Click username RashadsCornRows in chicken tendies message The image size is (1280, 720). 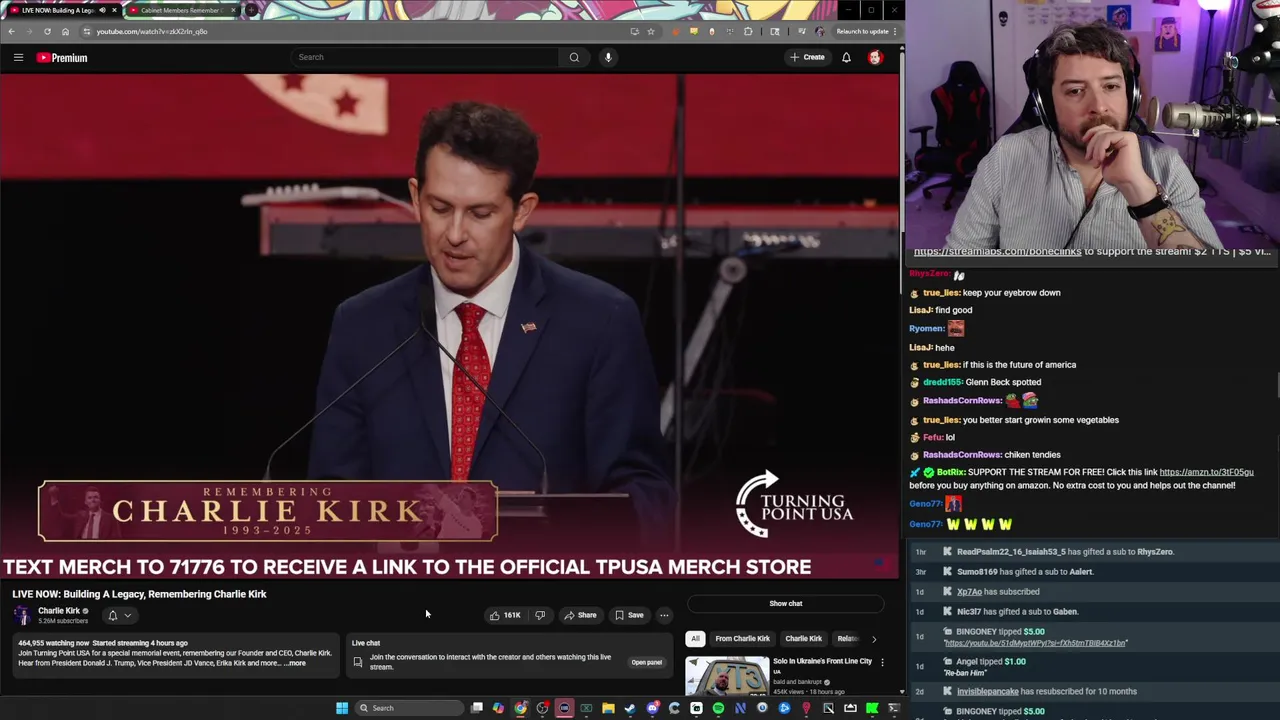962,455
